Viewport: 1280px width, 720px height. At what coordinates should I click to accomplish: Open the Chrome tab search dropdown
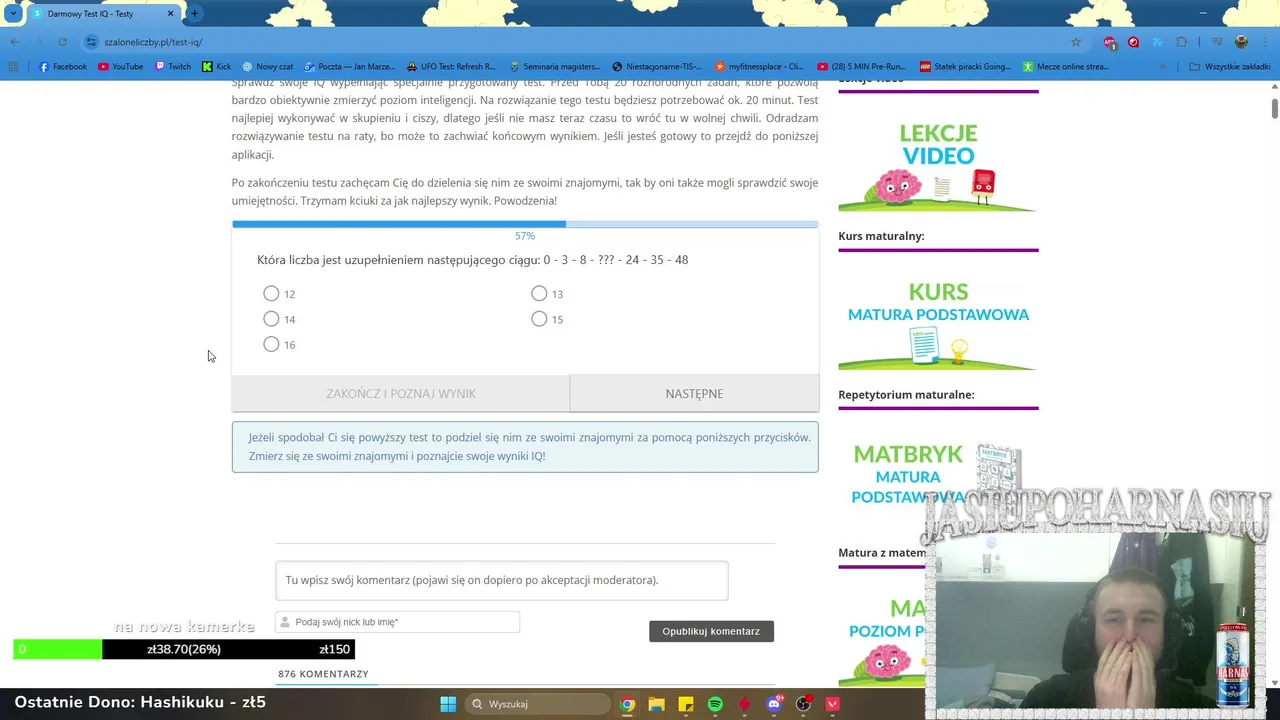coord(13,14)
